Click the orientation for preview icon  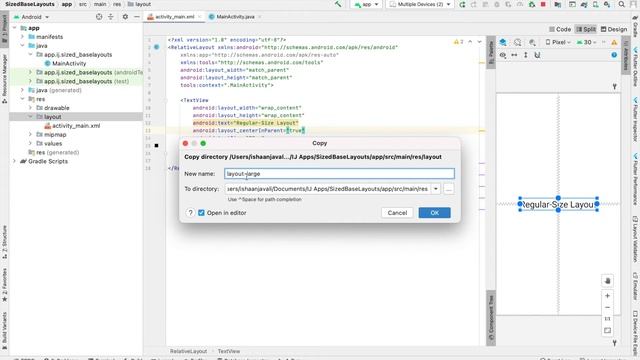pos(518,42)
